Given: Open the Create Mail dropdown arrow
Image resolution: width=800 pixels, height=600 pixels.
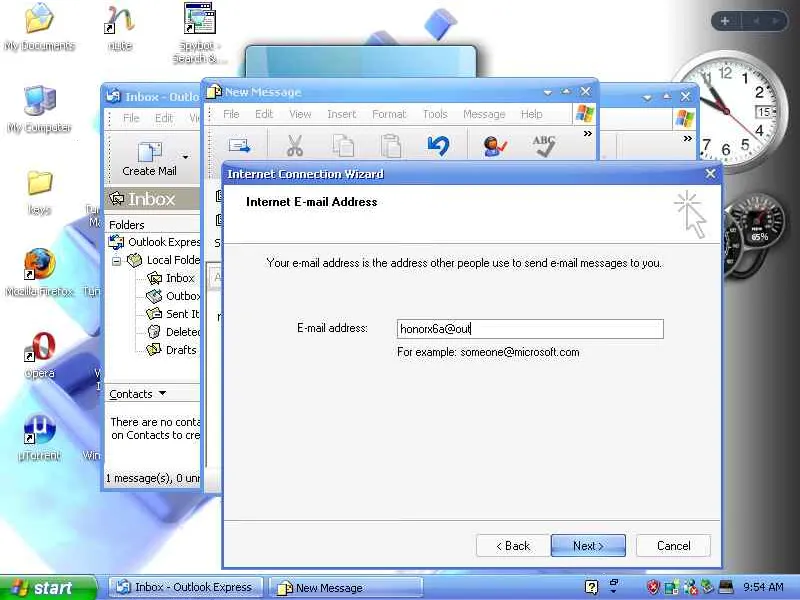Looking at the screenshot, I should point(185,157).
